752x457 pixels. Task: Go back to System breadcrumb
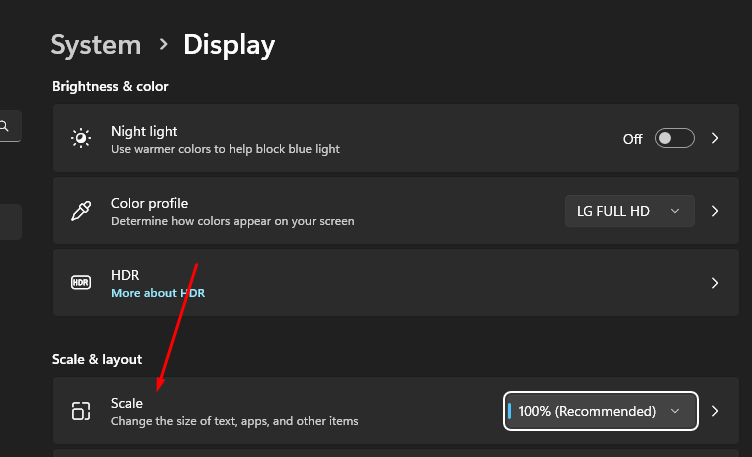96,45
